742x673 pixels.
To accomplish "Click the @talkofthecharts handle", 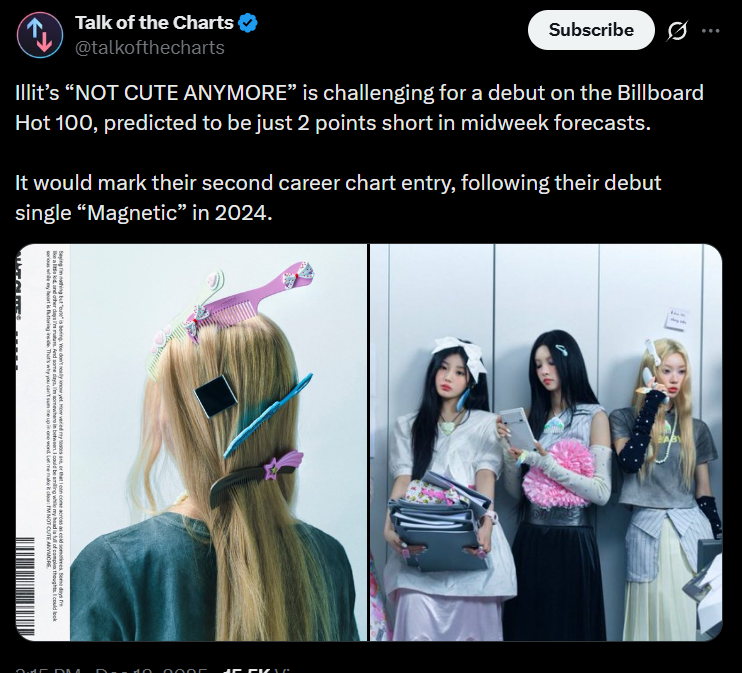I will [x=150, y=47].
